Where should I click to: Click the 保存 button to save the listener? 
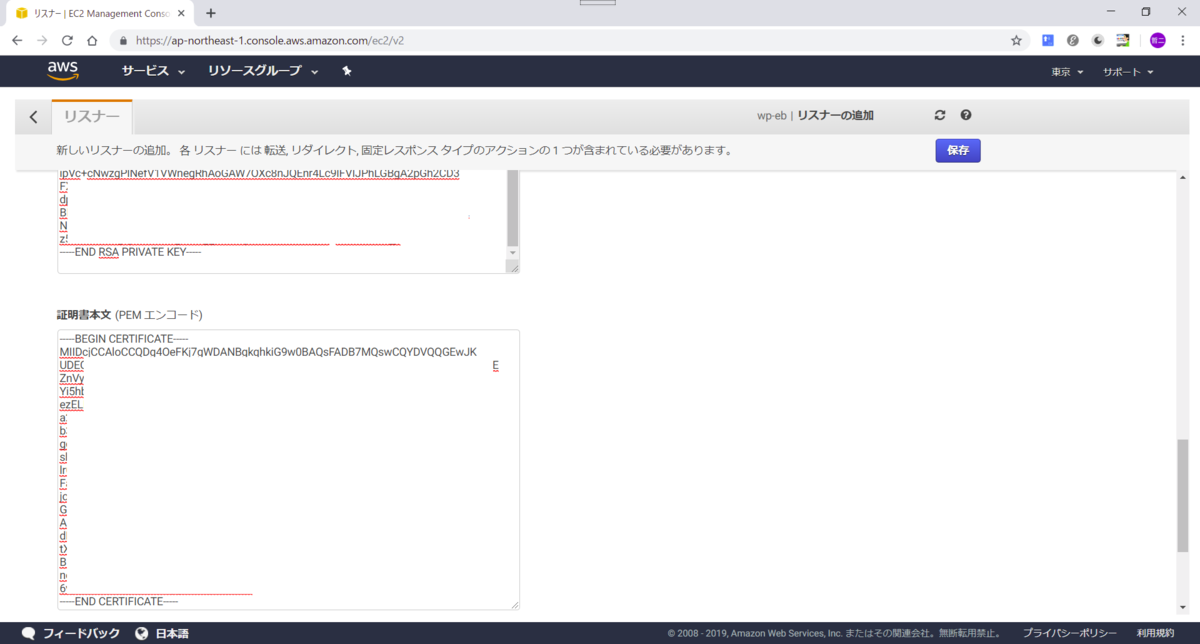[957, 150]
